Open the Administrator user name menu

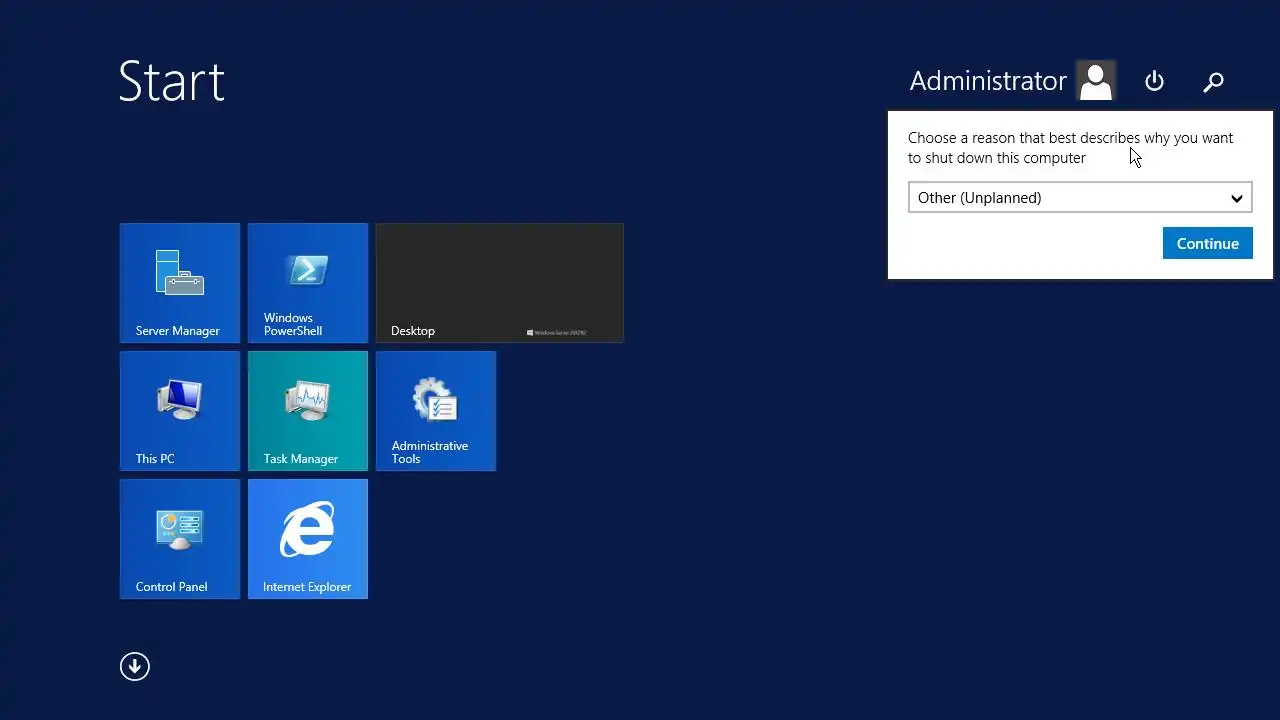pyautogui.click(x=988, y=81)
